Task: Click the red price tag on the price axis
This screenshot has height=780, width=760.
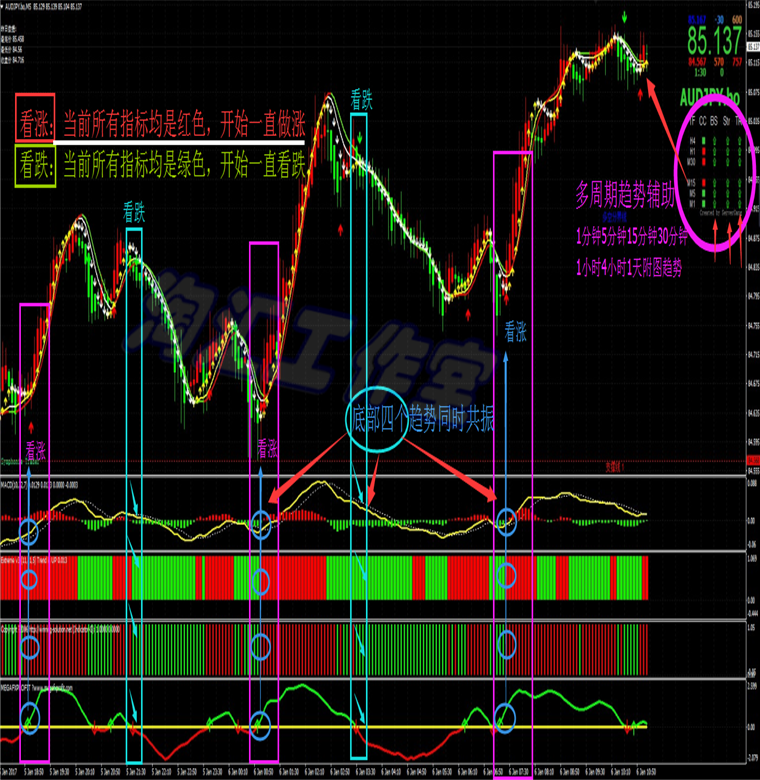Action: point(753,460)
